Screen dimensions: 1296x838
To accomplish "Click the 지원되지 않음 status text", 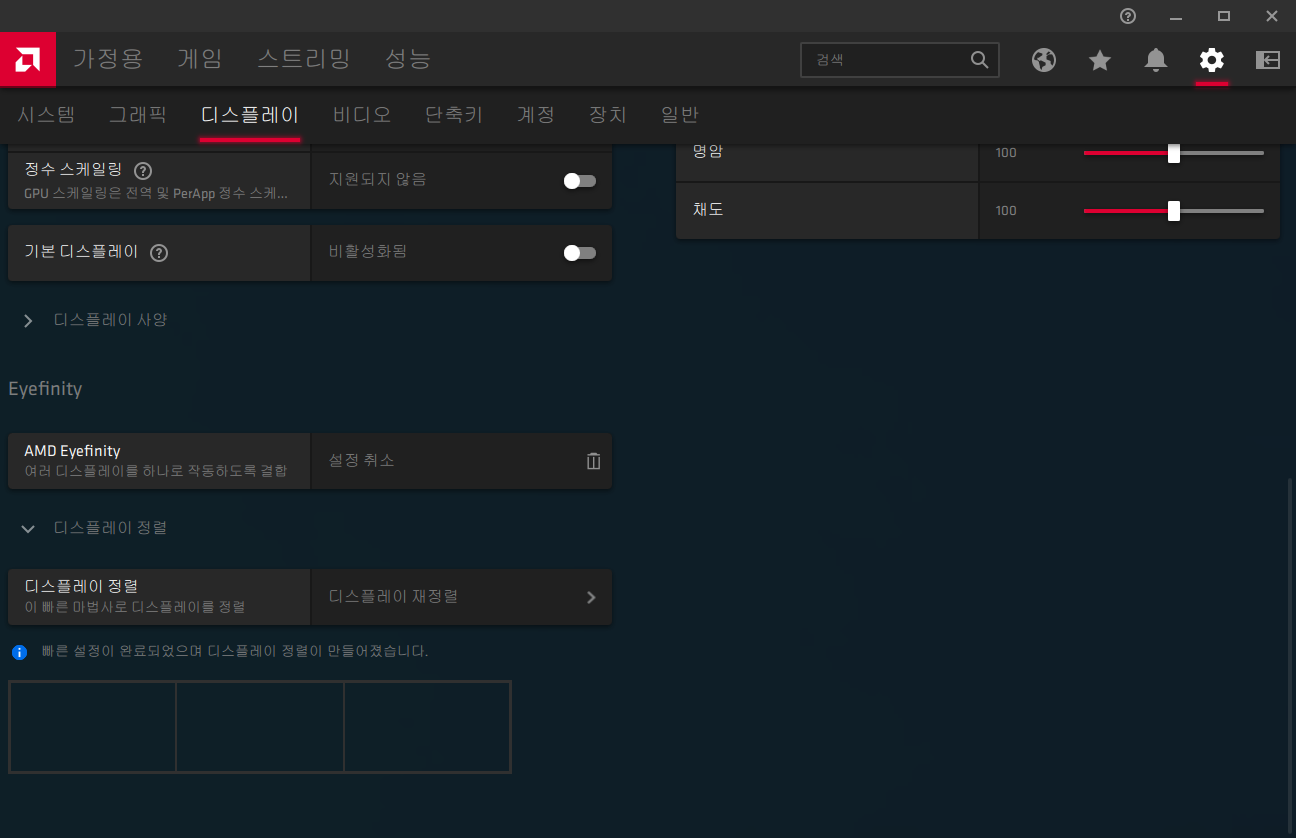I will 378,179.
